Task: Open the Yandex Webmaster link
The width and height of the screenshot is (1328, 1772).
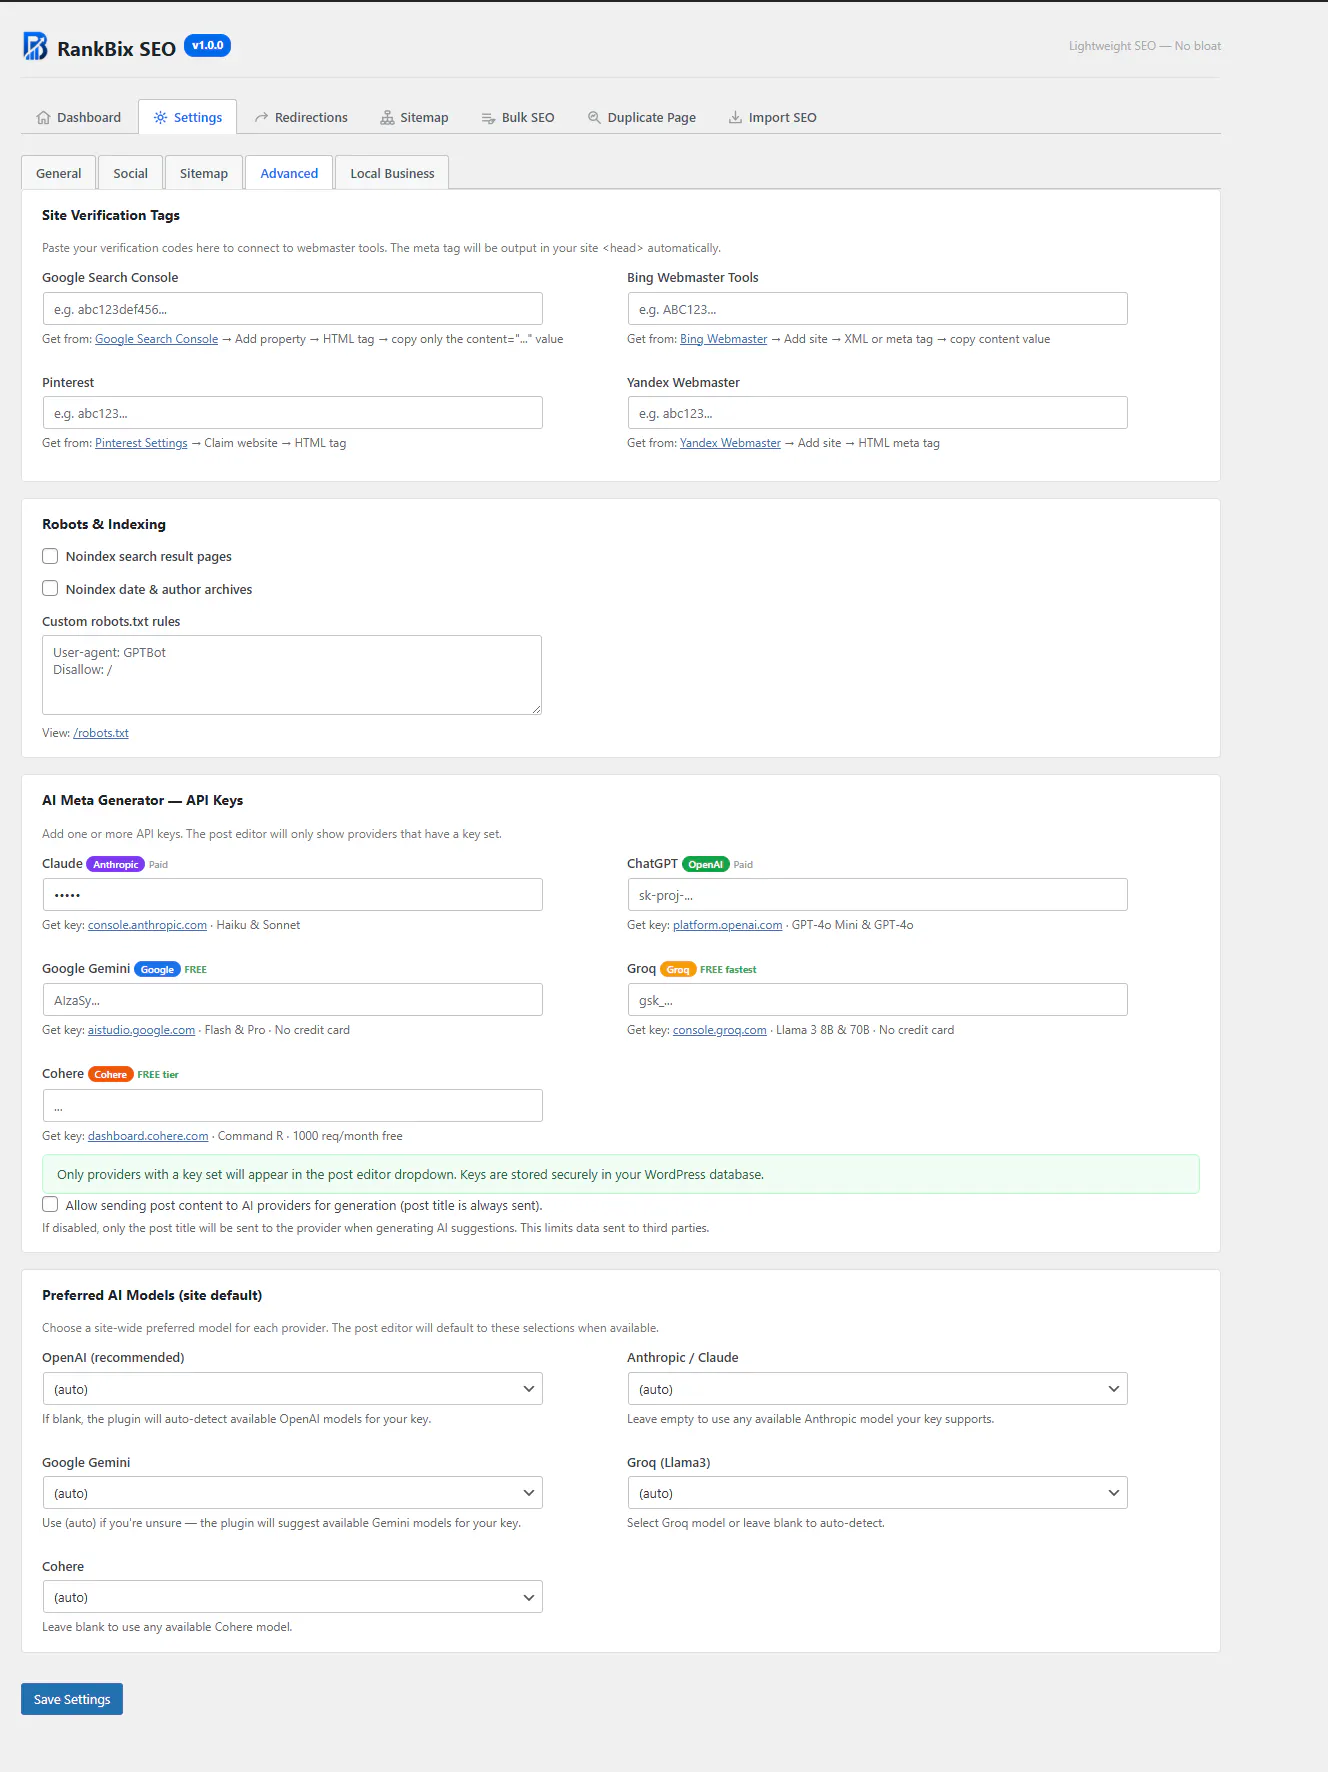Action: point(730,443)
